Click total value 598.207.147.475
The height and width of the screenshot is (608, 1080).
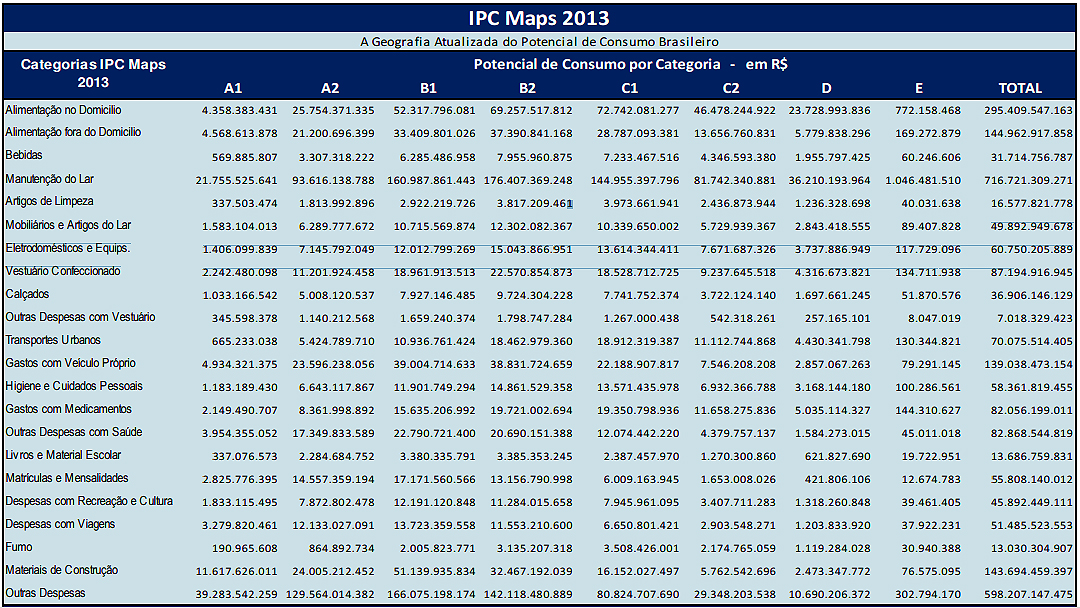pos(1028,595)
